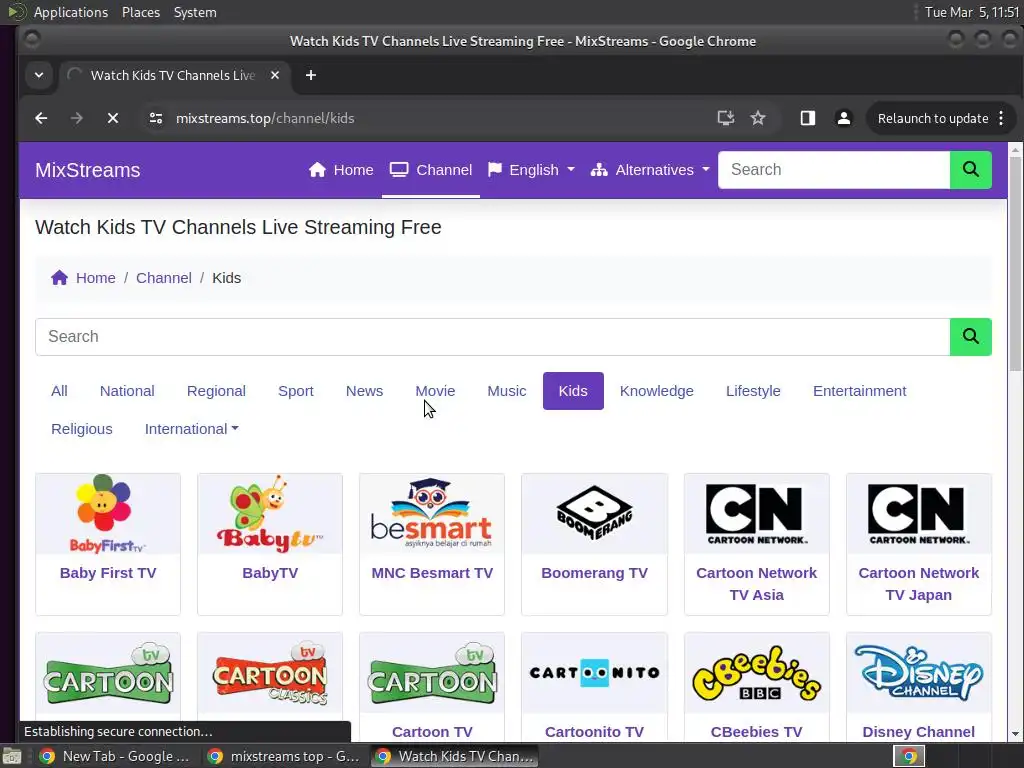1024x768 pixels.
Task: Select the Entertainment category tab
Action: click(x=859, y=391)
